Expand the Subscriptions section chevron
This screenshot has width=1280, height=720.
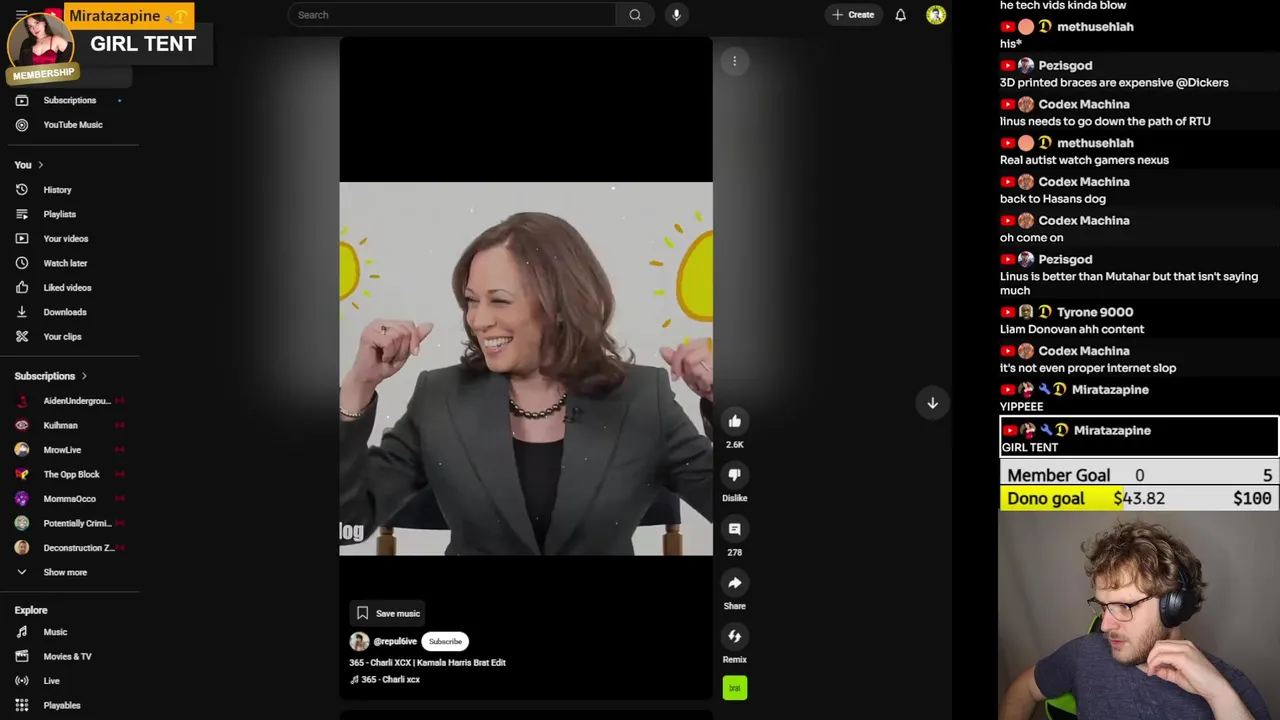pos(84,376)
